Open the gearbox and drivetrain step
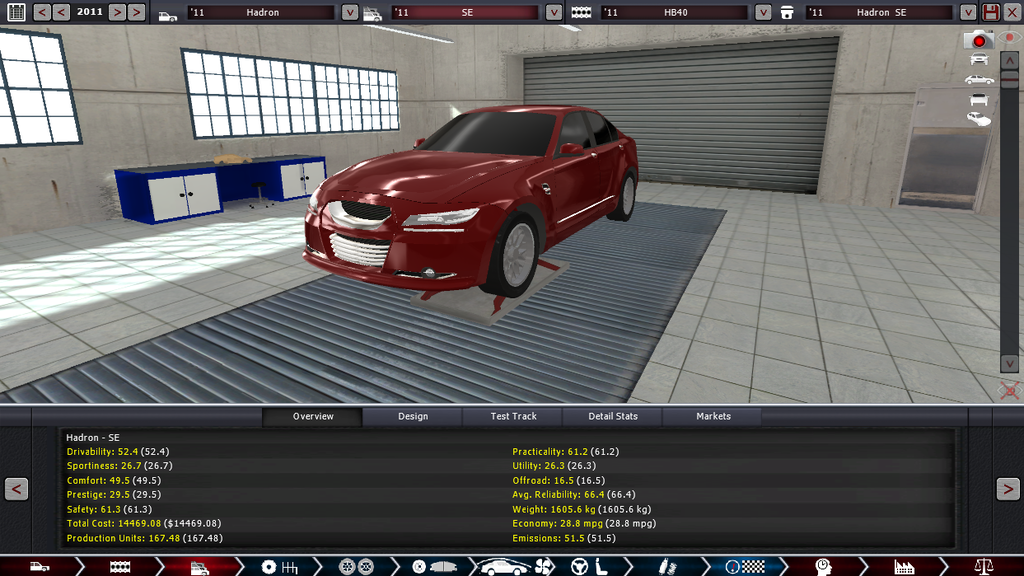Viewport: 1024px width, 576px height. [x=279, y=567]
